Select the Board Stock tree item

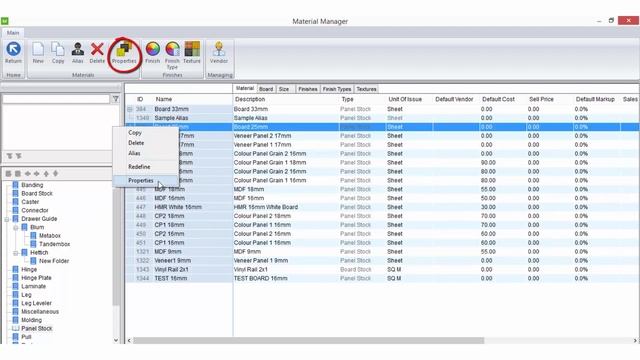coord(37,193)
